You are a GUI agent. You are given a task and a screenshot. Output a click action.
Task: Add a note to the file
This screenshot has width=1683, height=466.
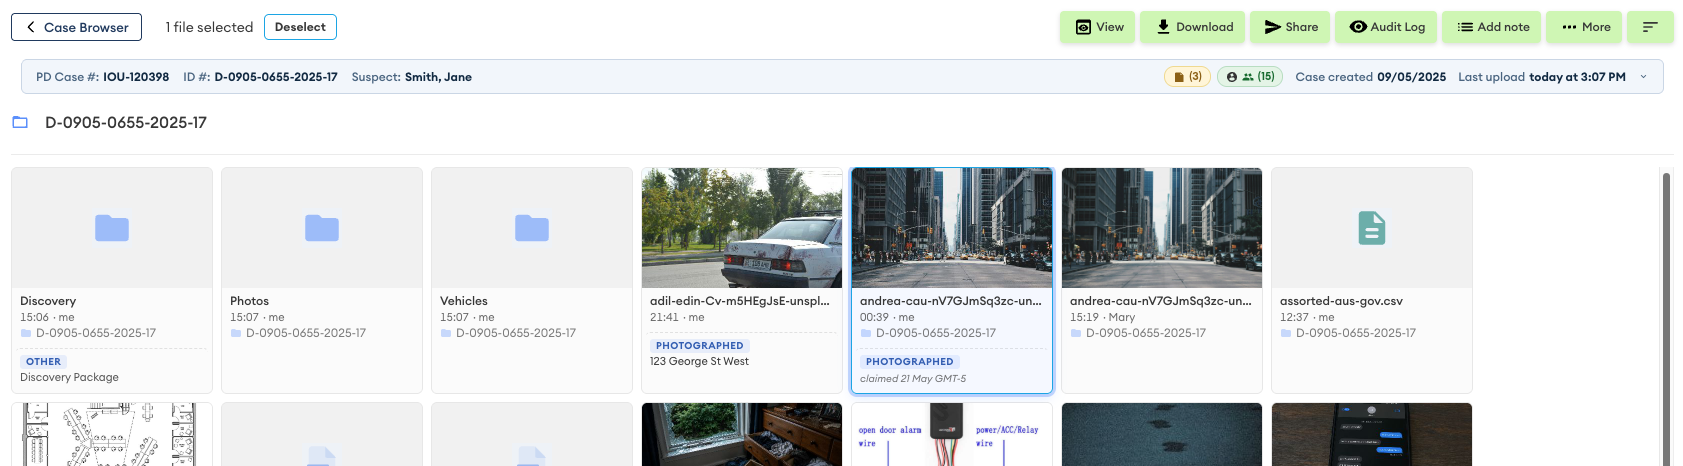[1492, 27]
